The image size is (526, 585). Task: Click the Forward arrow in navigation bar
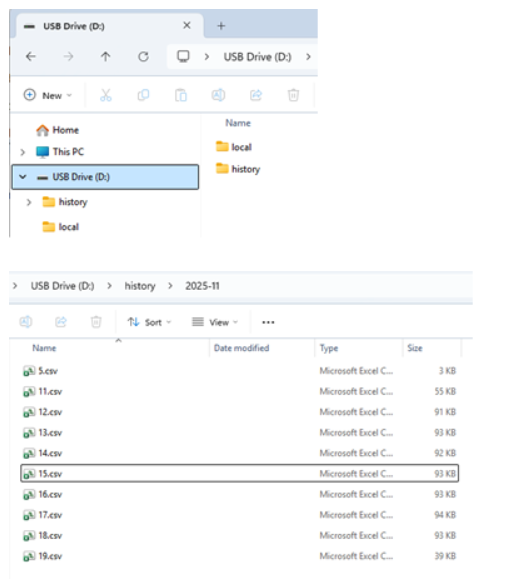68,57
